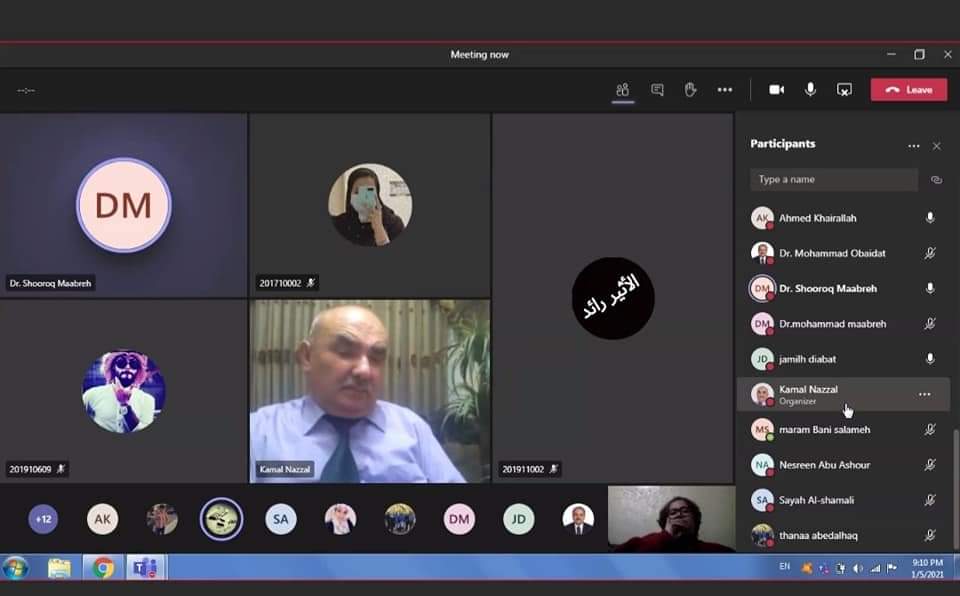Show the +12 additional participants
960x596 pixels.
pyautogui.click(x=43, y=519)
